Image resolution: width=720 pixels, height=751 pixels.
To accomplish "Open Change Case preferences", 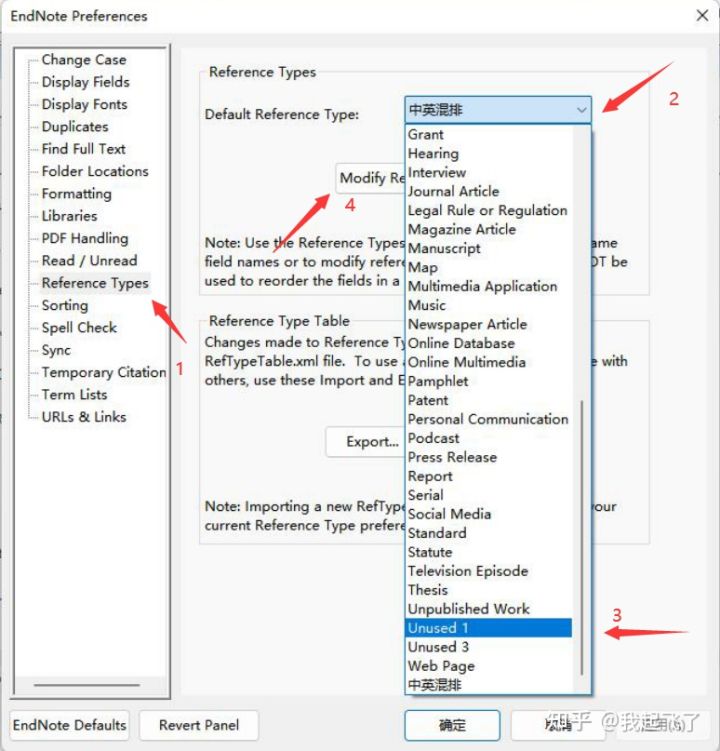I will pos(84,60).
